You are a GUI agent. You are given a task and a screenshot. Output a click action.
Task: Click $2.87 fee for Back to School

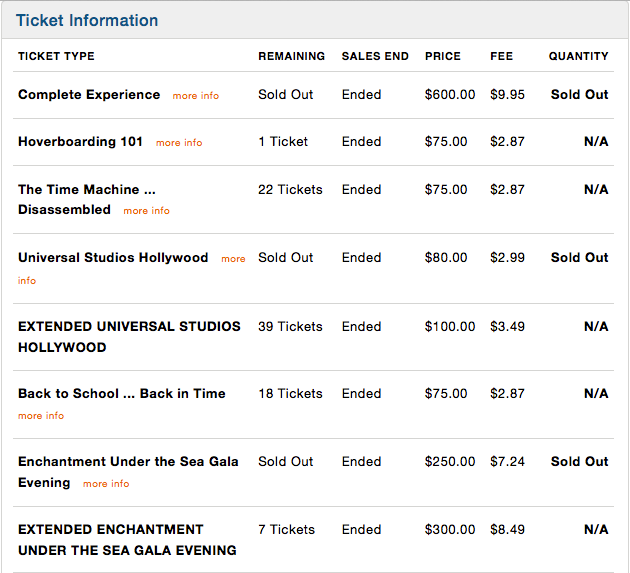[507, 393]
